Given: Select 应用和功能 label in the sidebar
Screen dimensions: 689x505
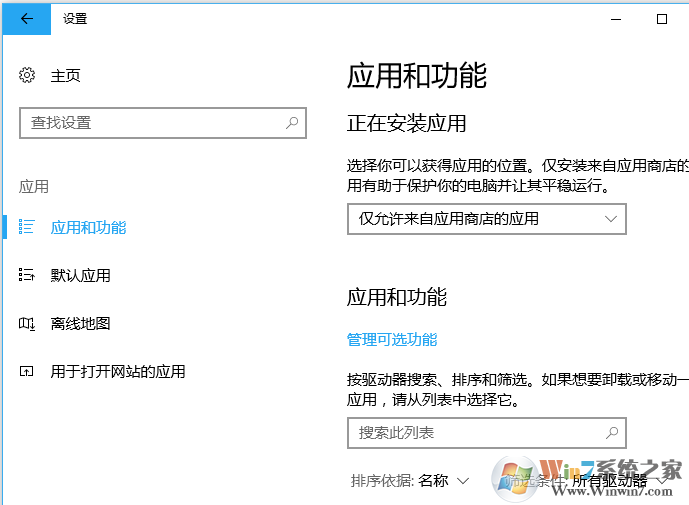Looking at the screenshot, I should [88, 227].
